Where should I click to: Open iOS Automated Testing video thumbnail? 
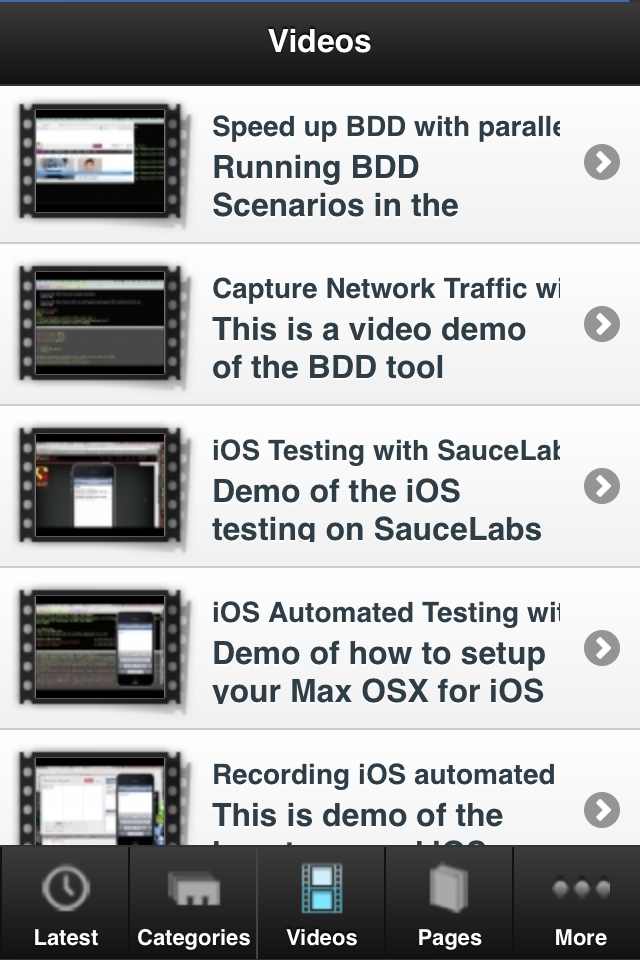click(x=100, y=647)
